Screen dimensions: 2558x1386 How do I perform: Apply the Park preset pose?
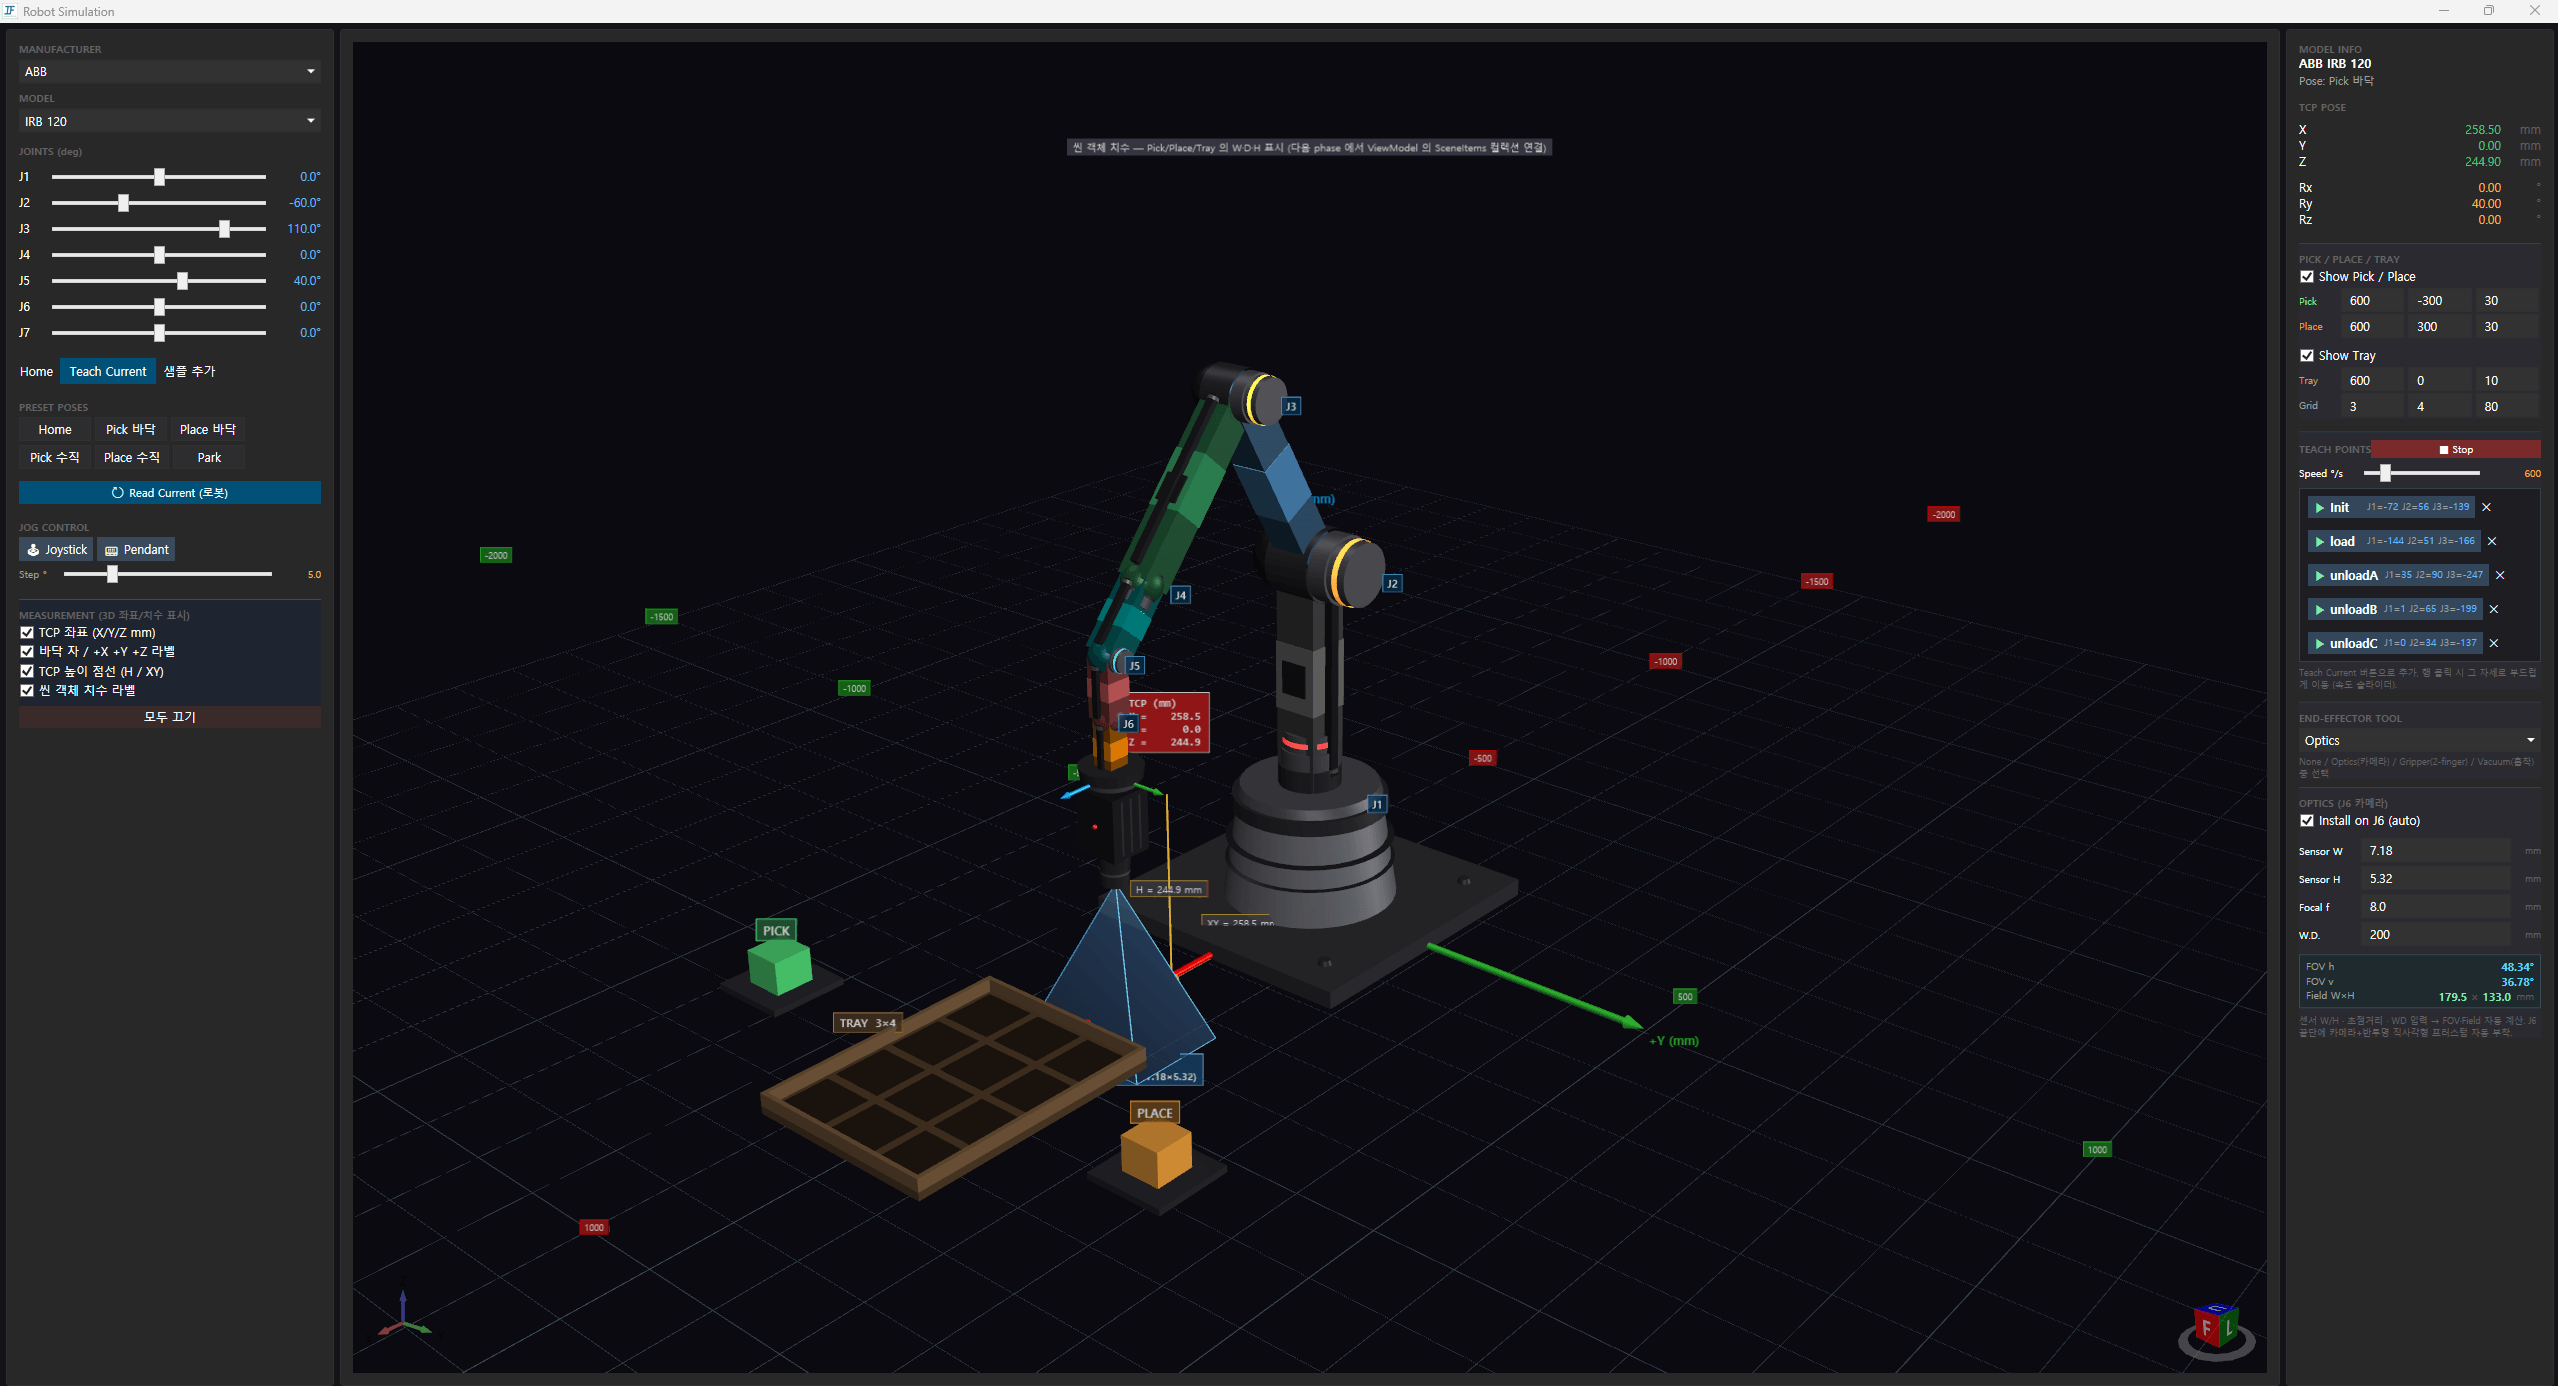(x=209, y=457)
